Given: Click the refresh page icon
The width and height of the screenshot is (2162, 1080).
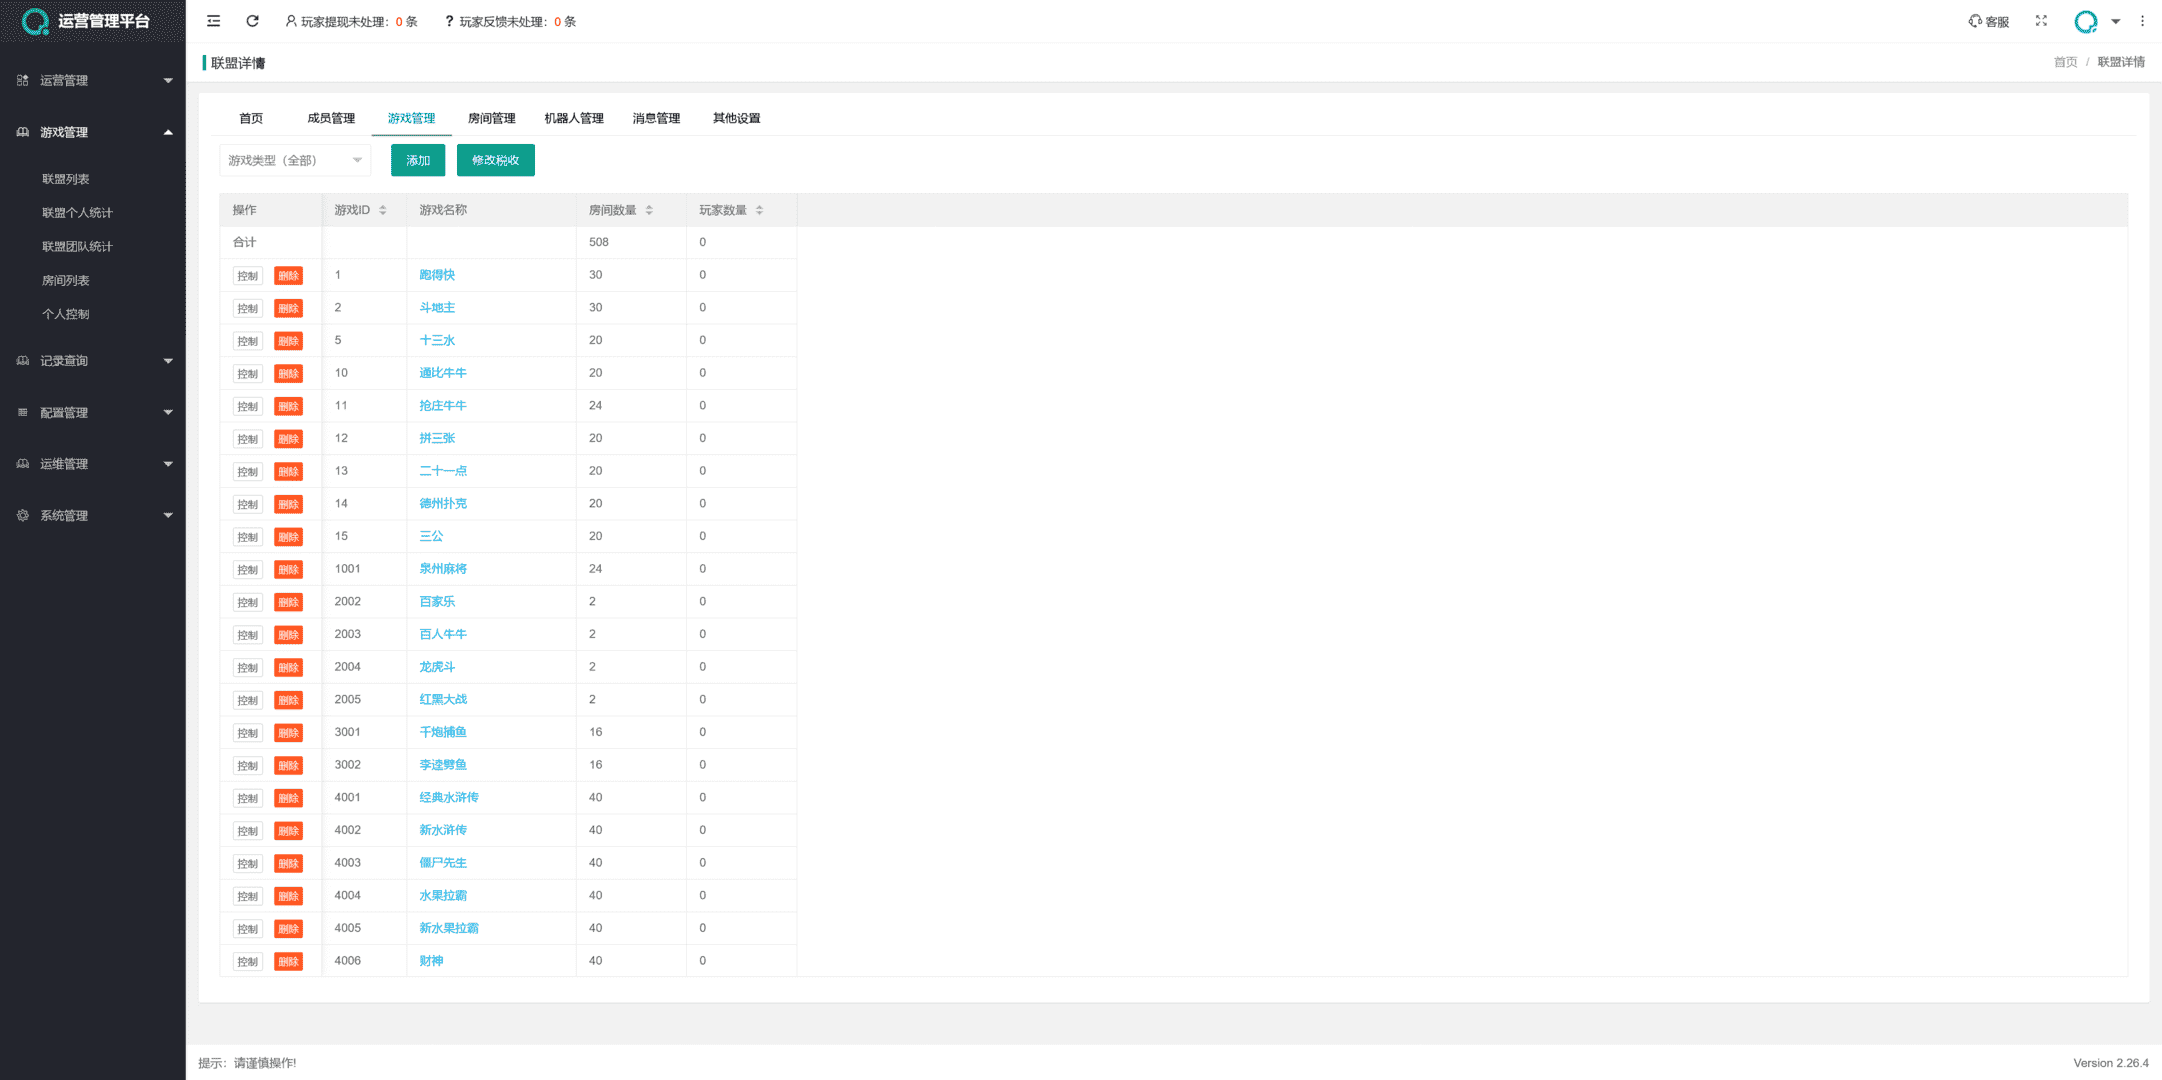Looking at the screenshot, I should [x=252, y=21].
